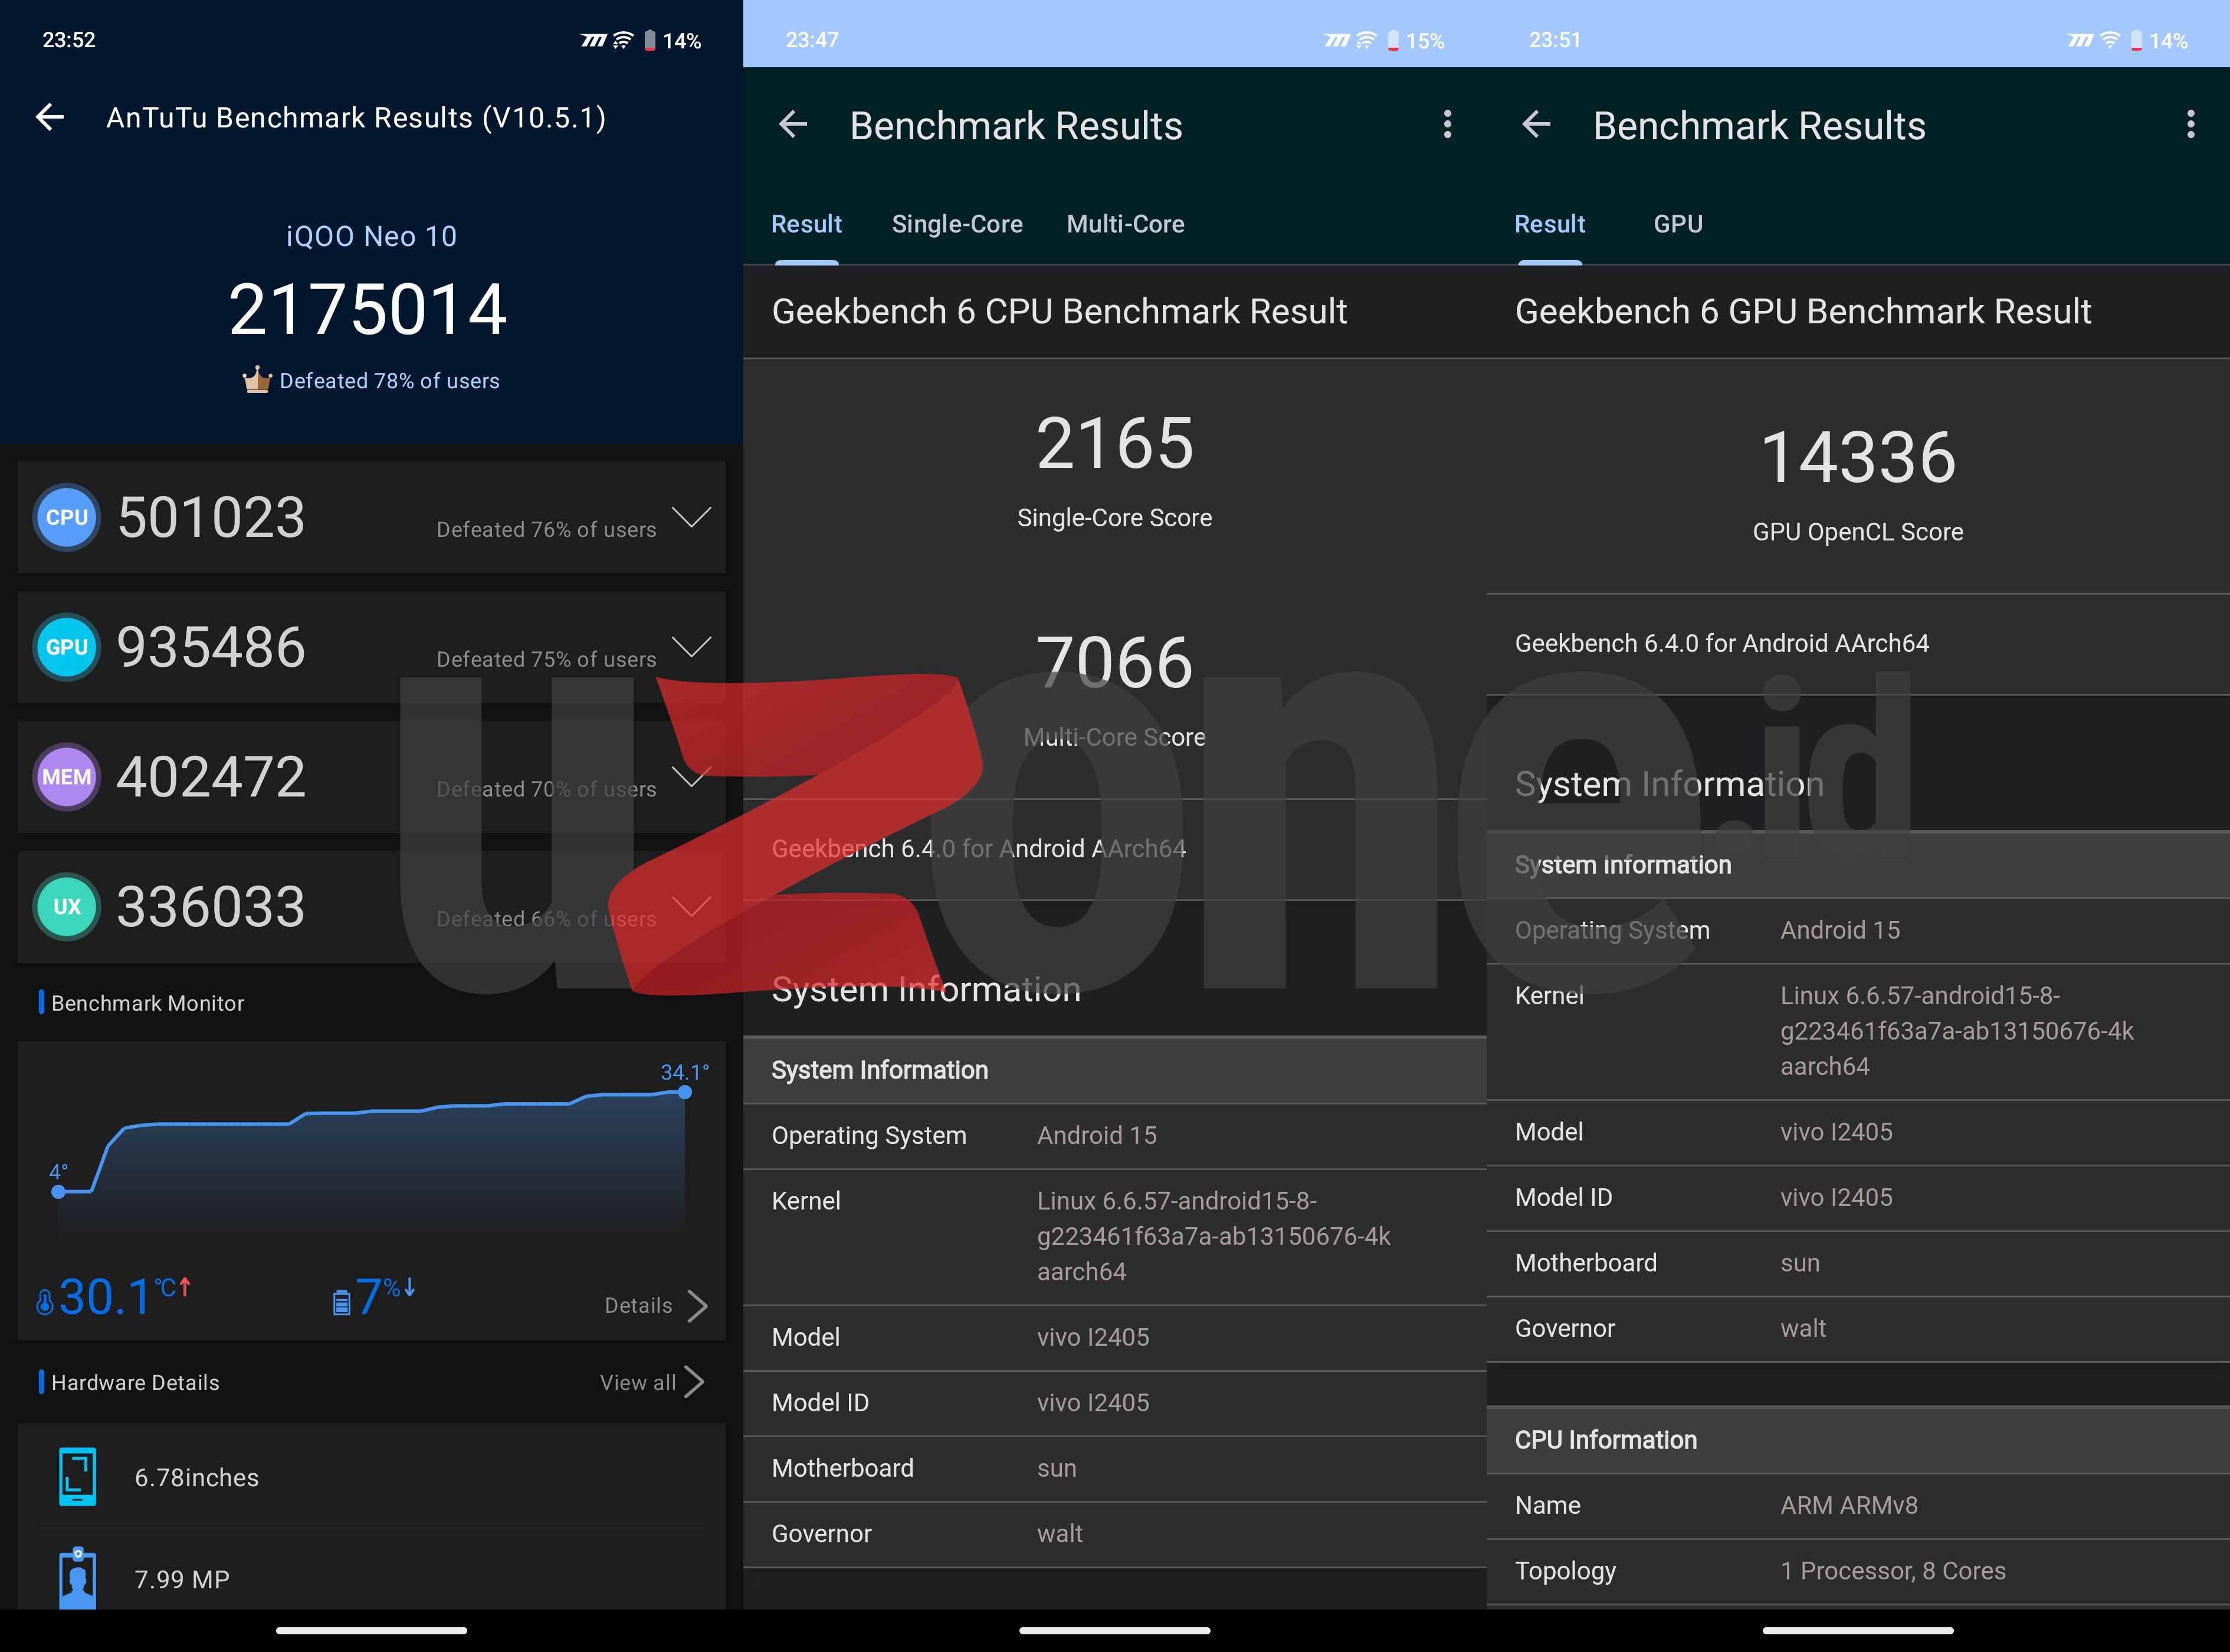Tap Model ID vivo I2405 in GPU results
The height and width of the screenshot is (1652, 2230).
click(x=1858, y=1197)
